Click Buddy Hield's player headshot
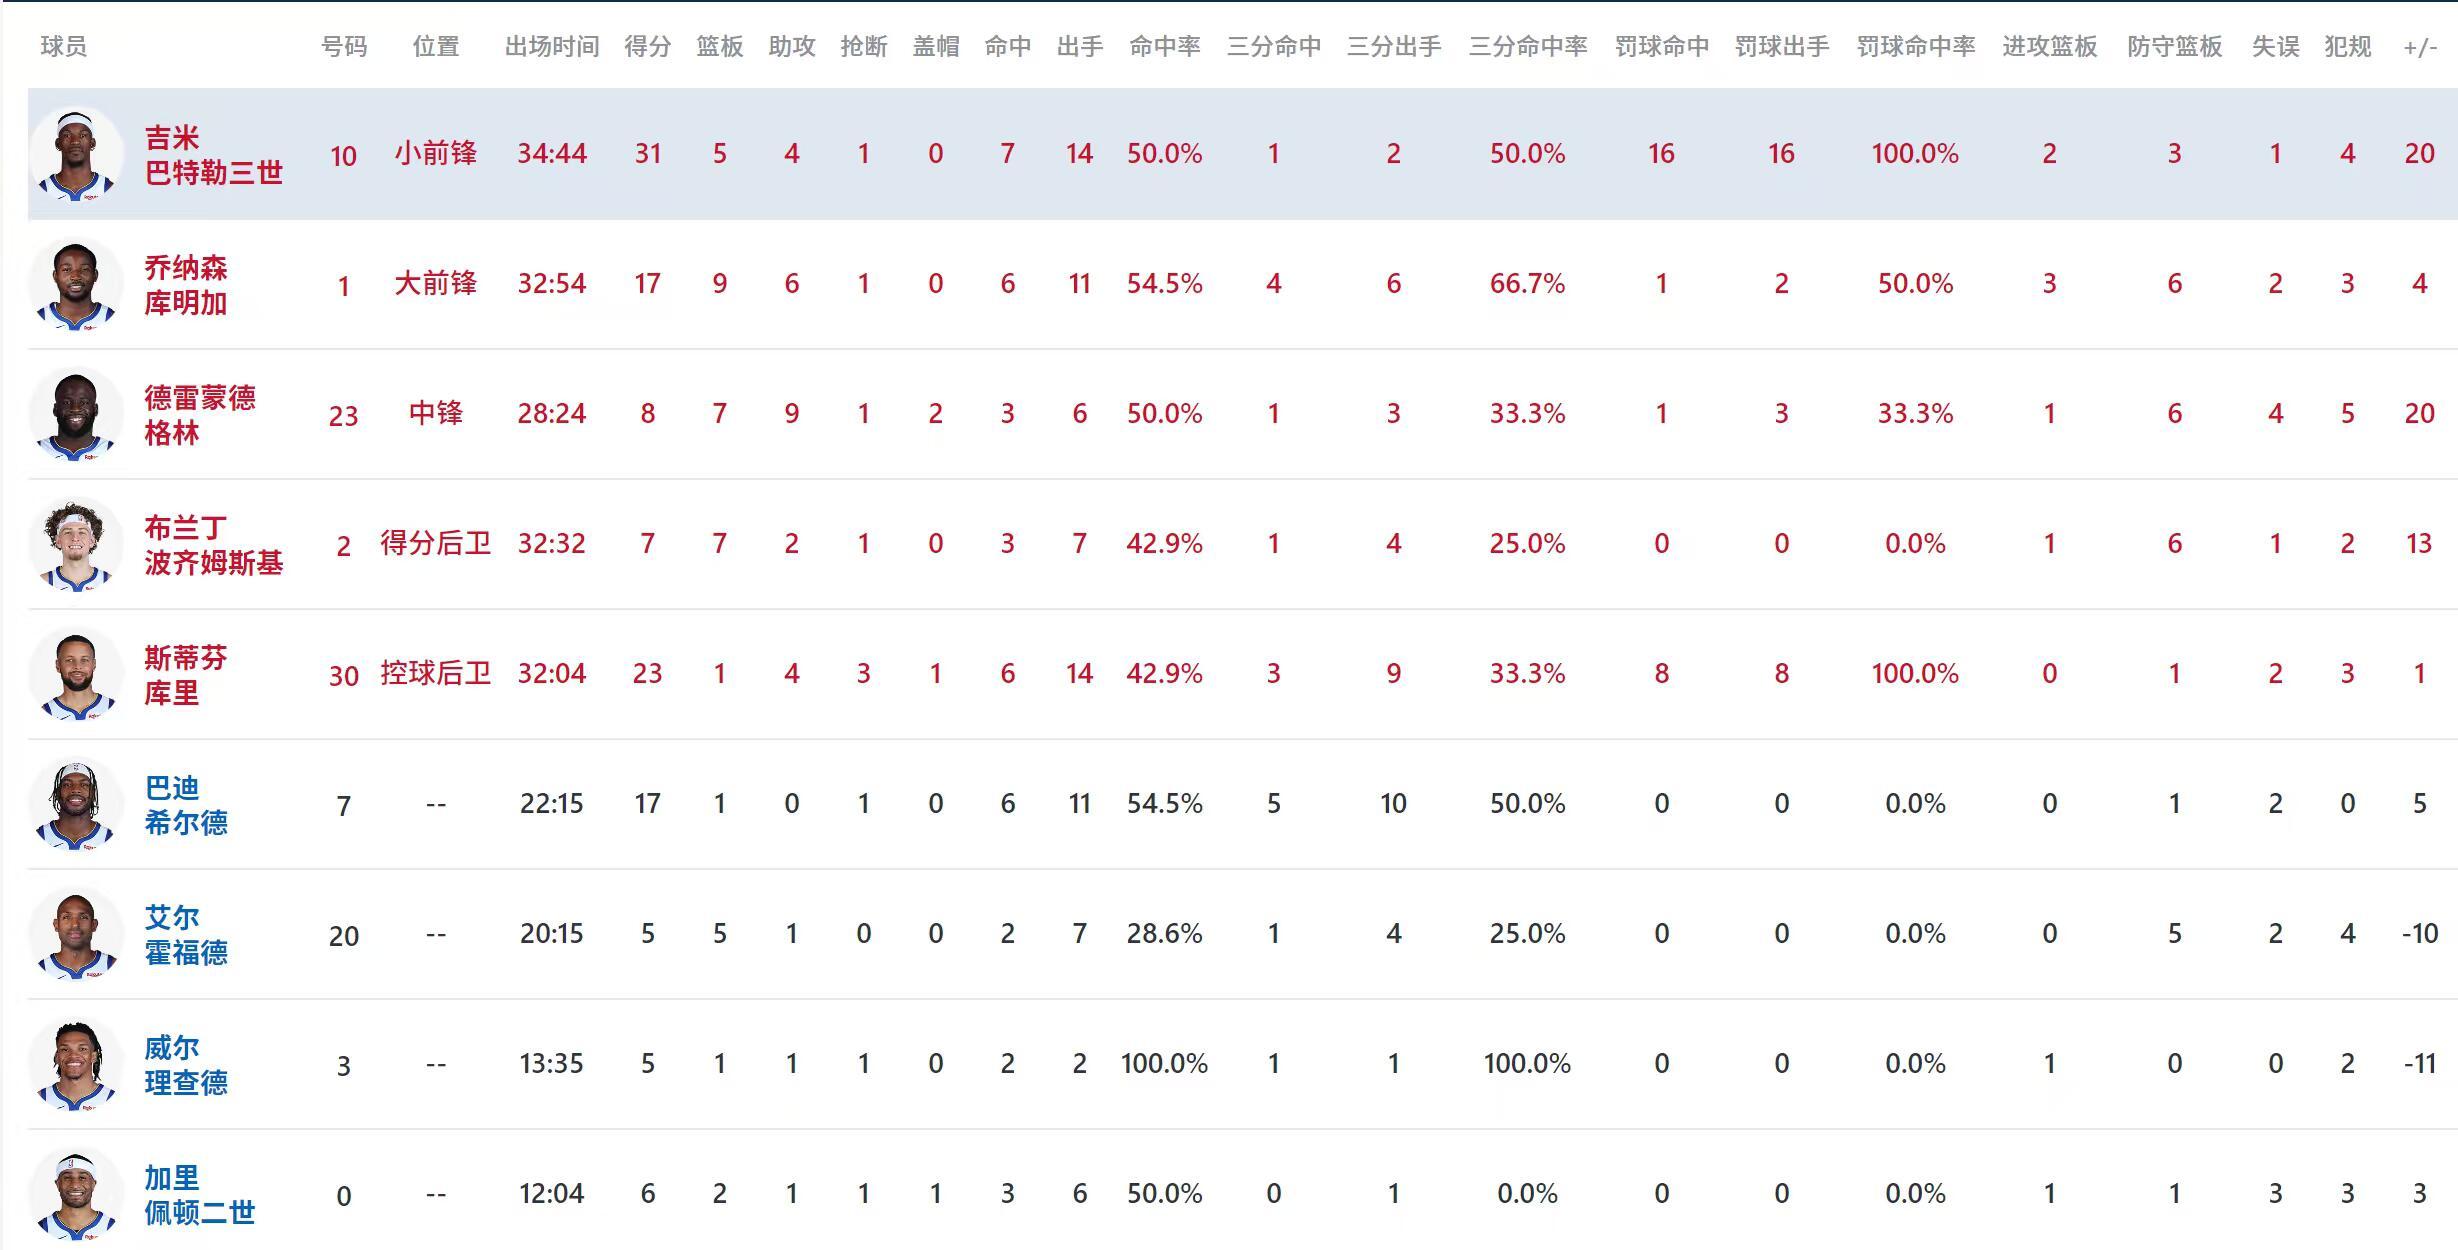2458x1250 pixels. (76, 804)
